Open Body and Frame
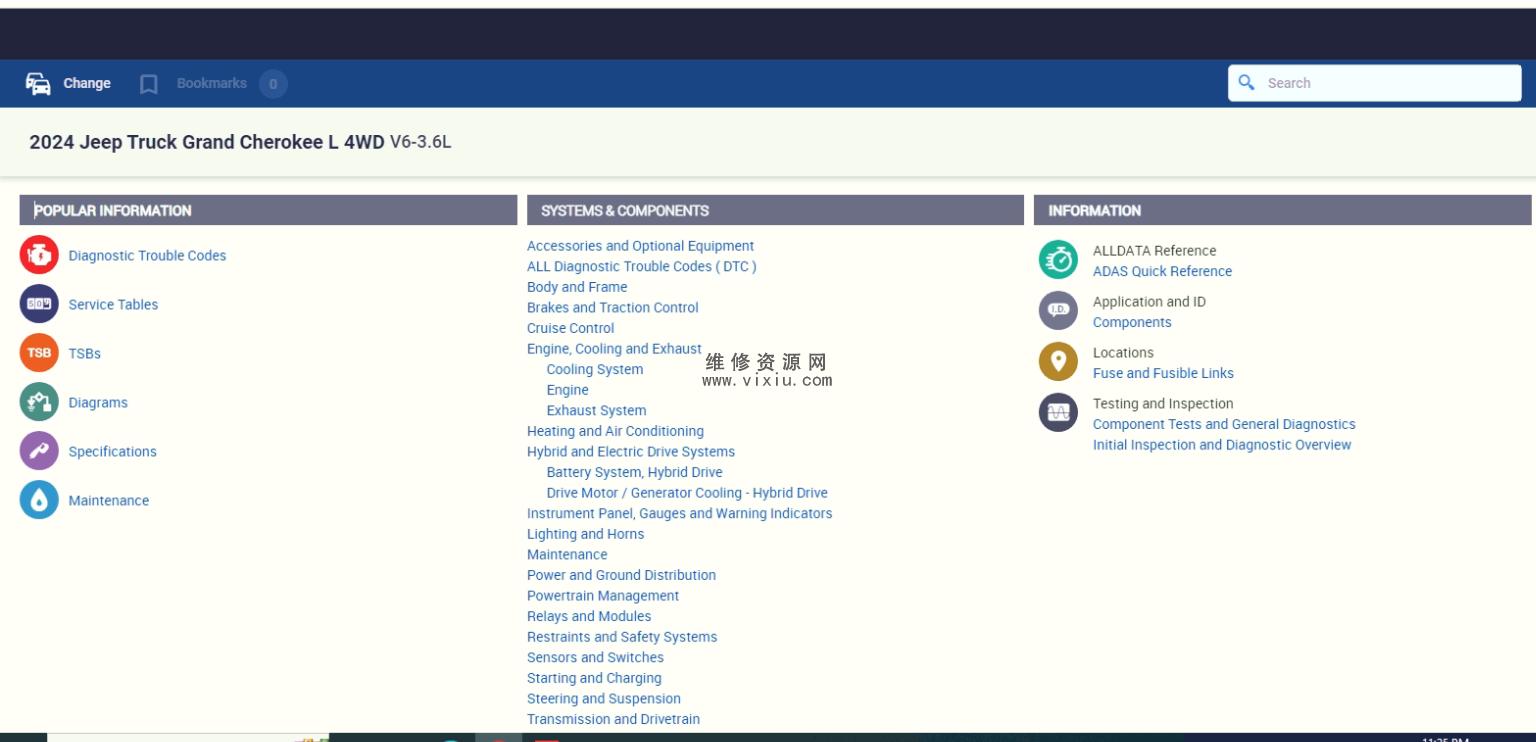This screenshot has width=1536, height=742. 577,287
